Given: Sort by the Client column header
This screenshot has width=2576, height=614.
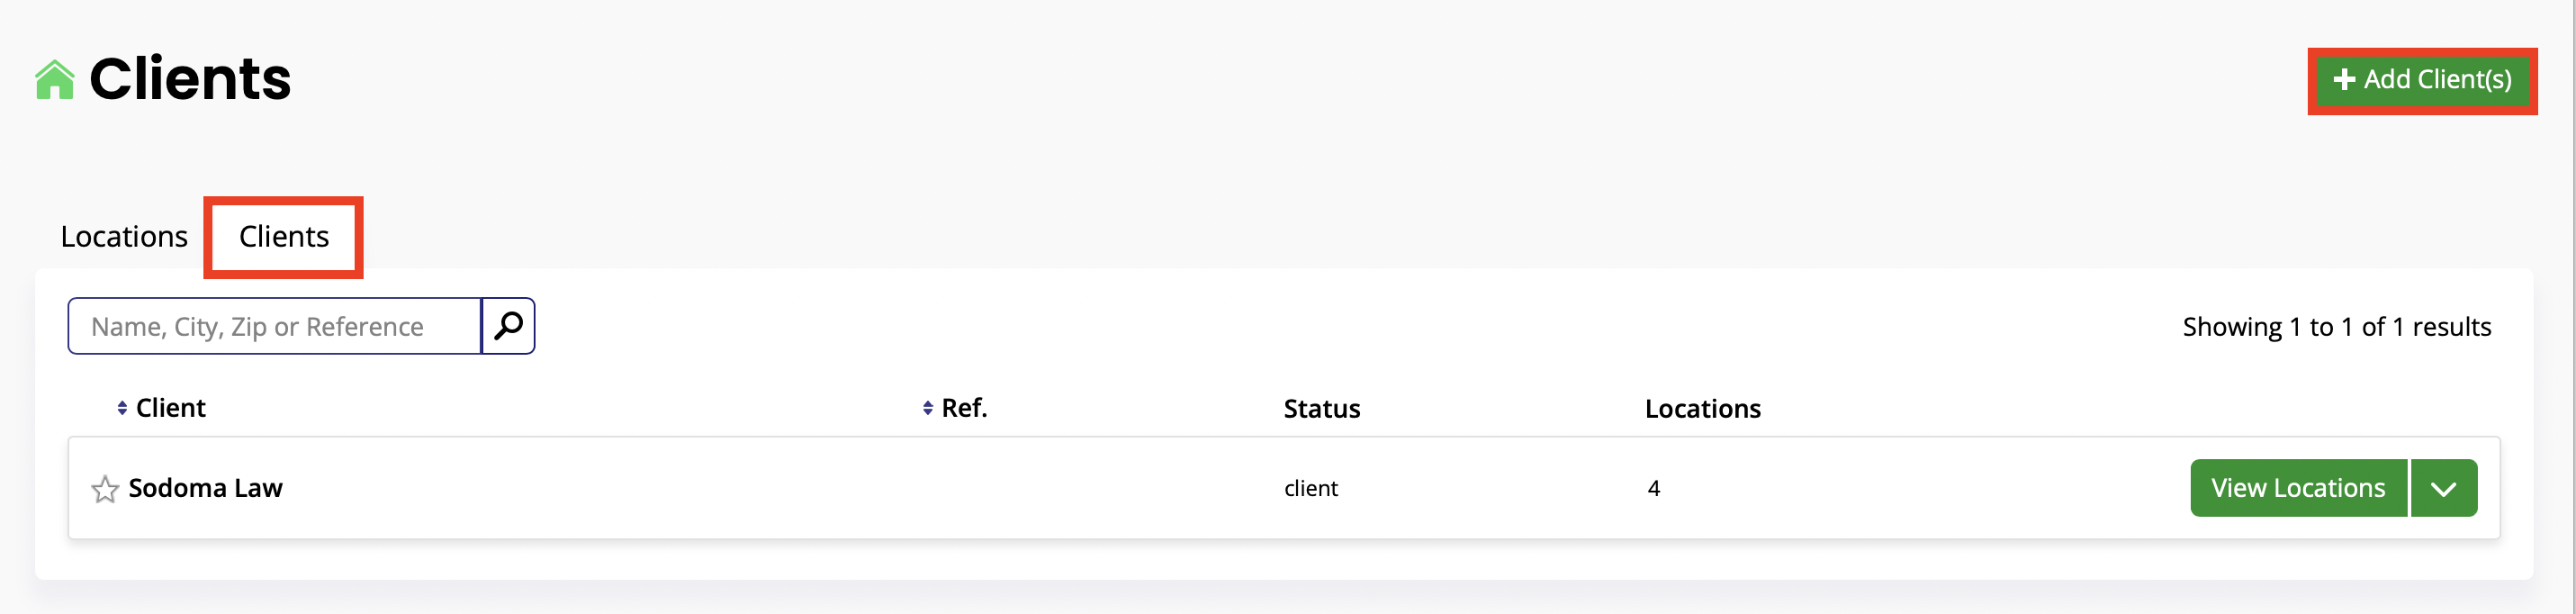Looking at the screenshot, I should (171, 408).
